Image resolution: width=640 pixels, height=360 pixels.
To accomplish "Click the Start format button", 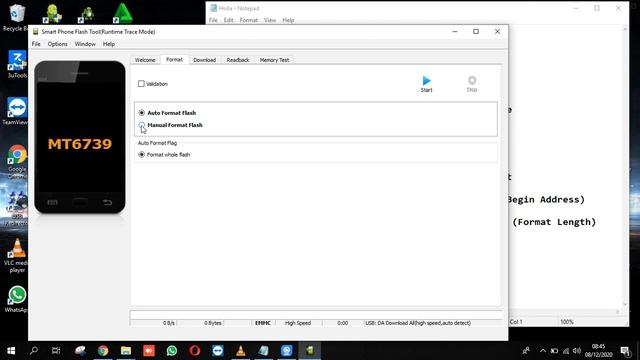I will 426,84.
